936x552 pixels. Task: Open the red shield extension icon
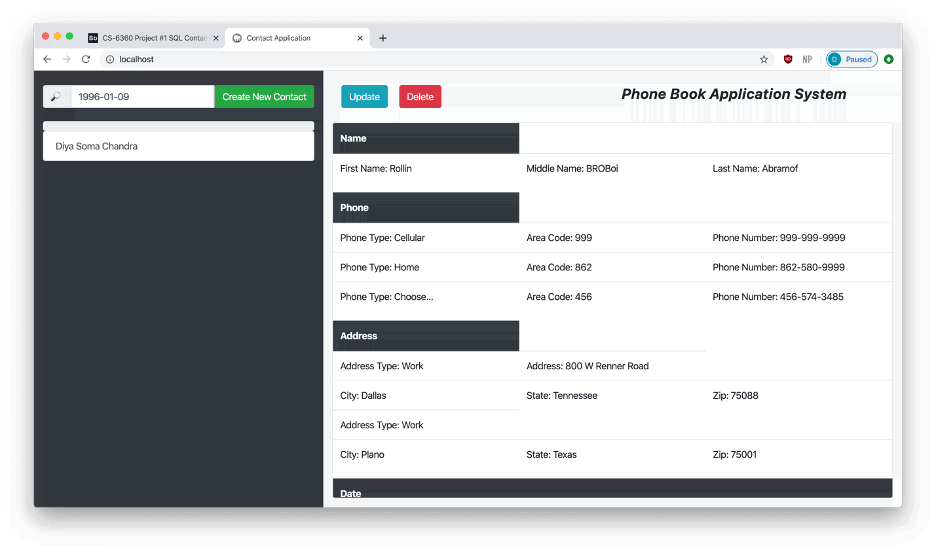788,59
